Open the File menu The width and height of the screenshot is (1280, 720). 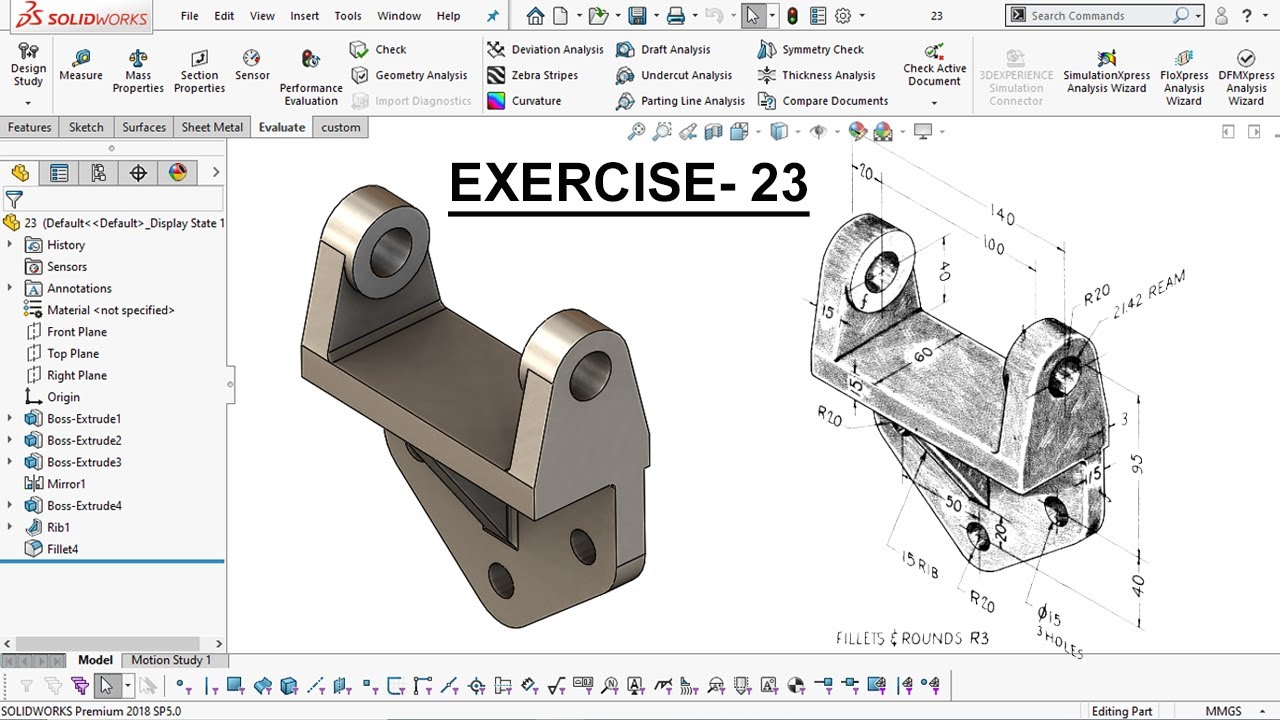tap(189, 16)
